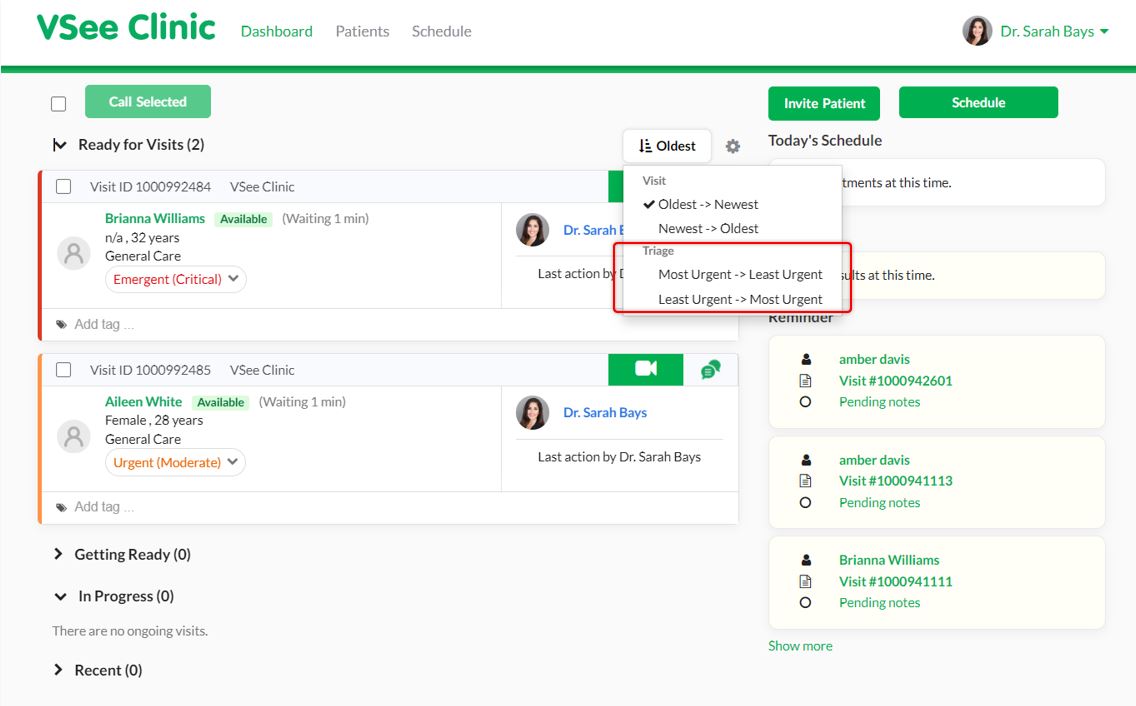
Task: Click the Available badge next to Aileen White
Action: coord(221,402)
